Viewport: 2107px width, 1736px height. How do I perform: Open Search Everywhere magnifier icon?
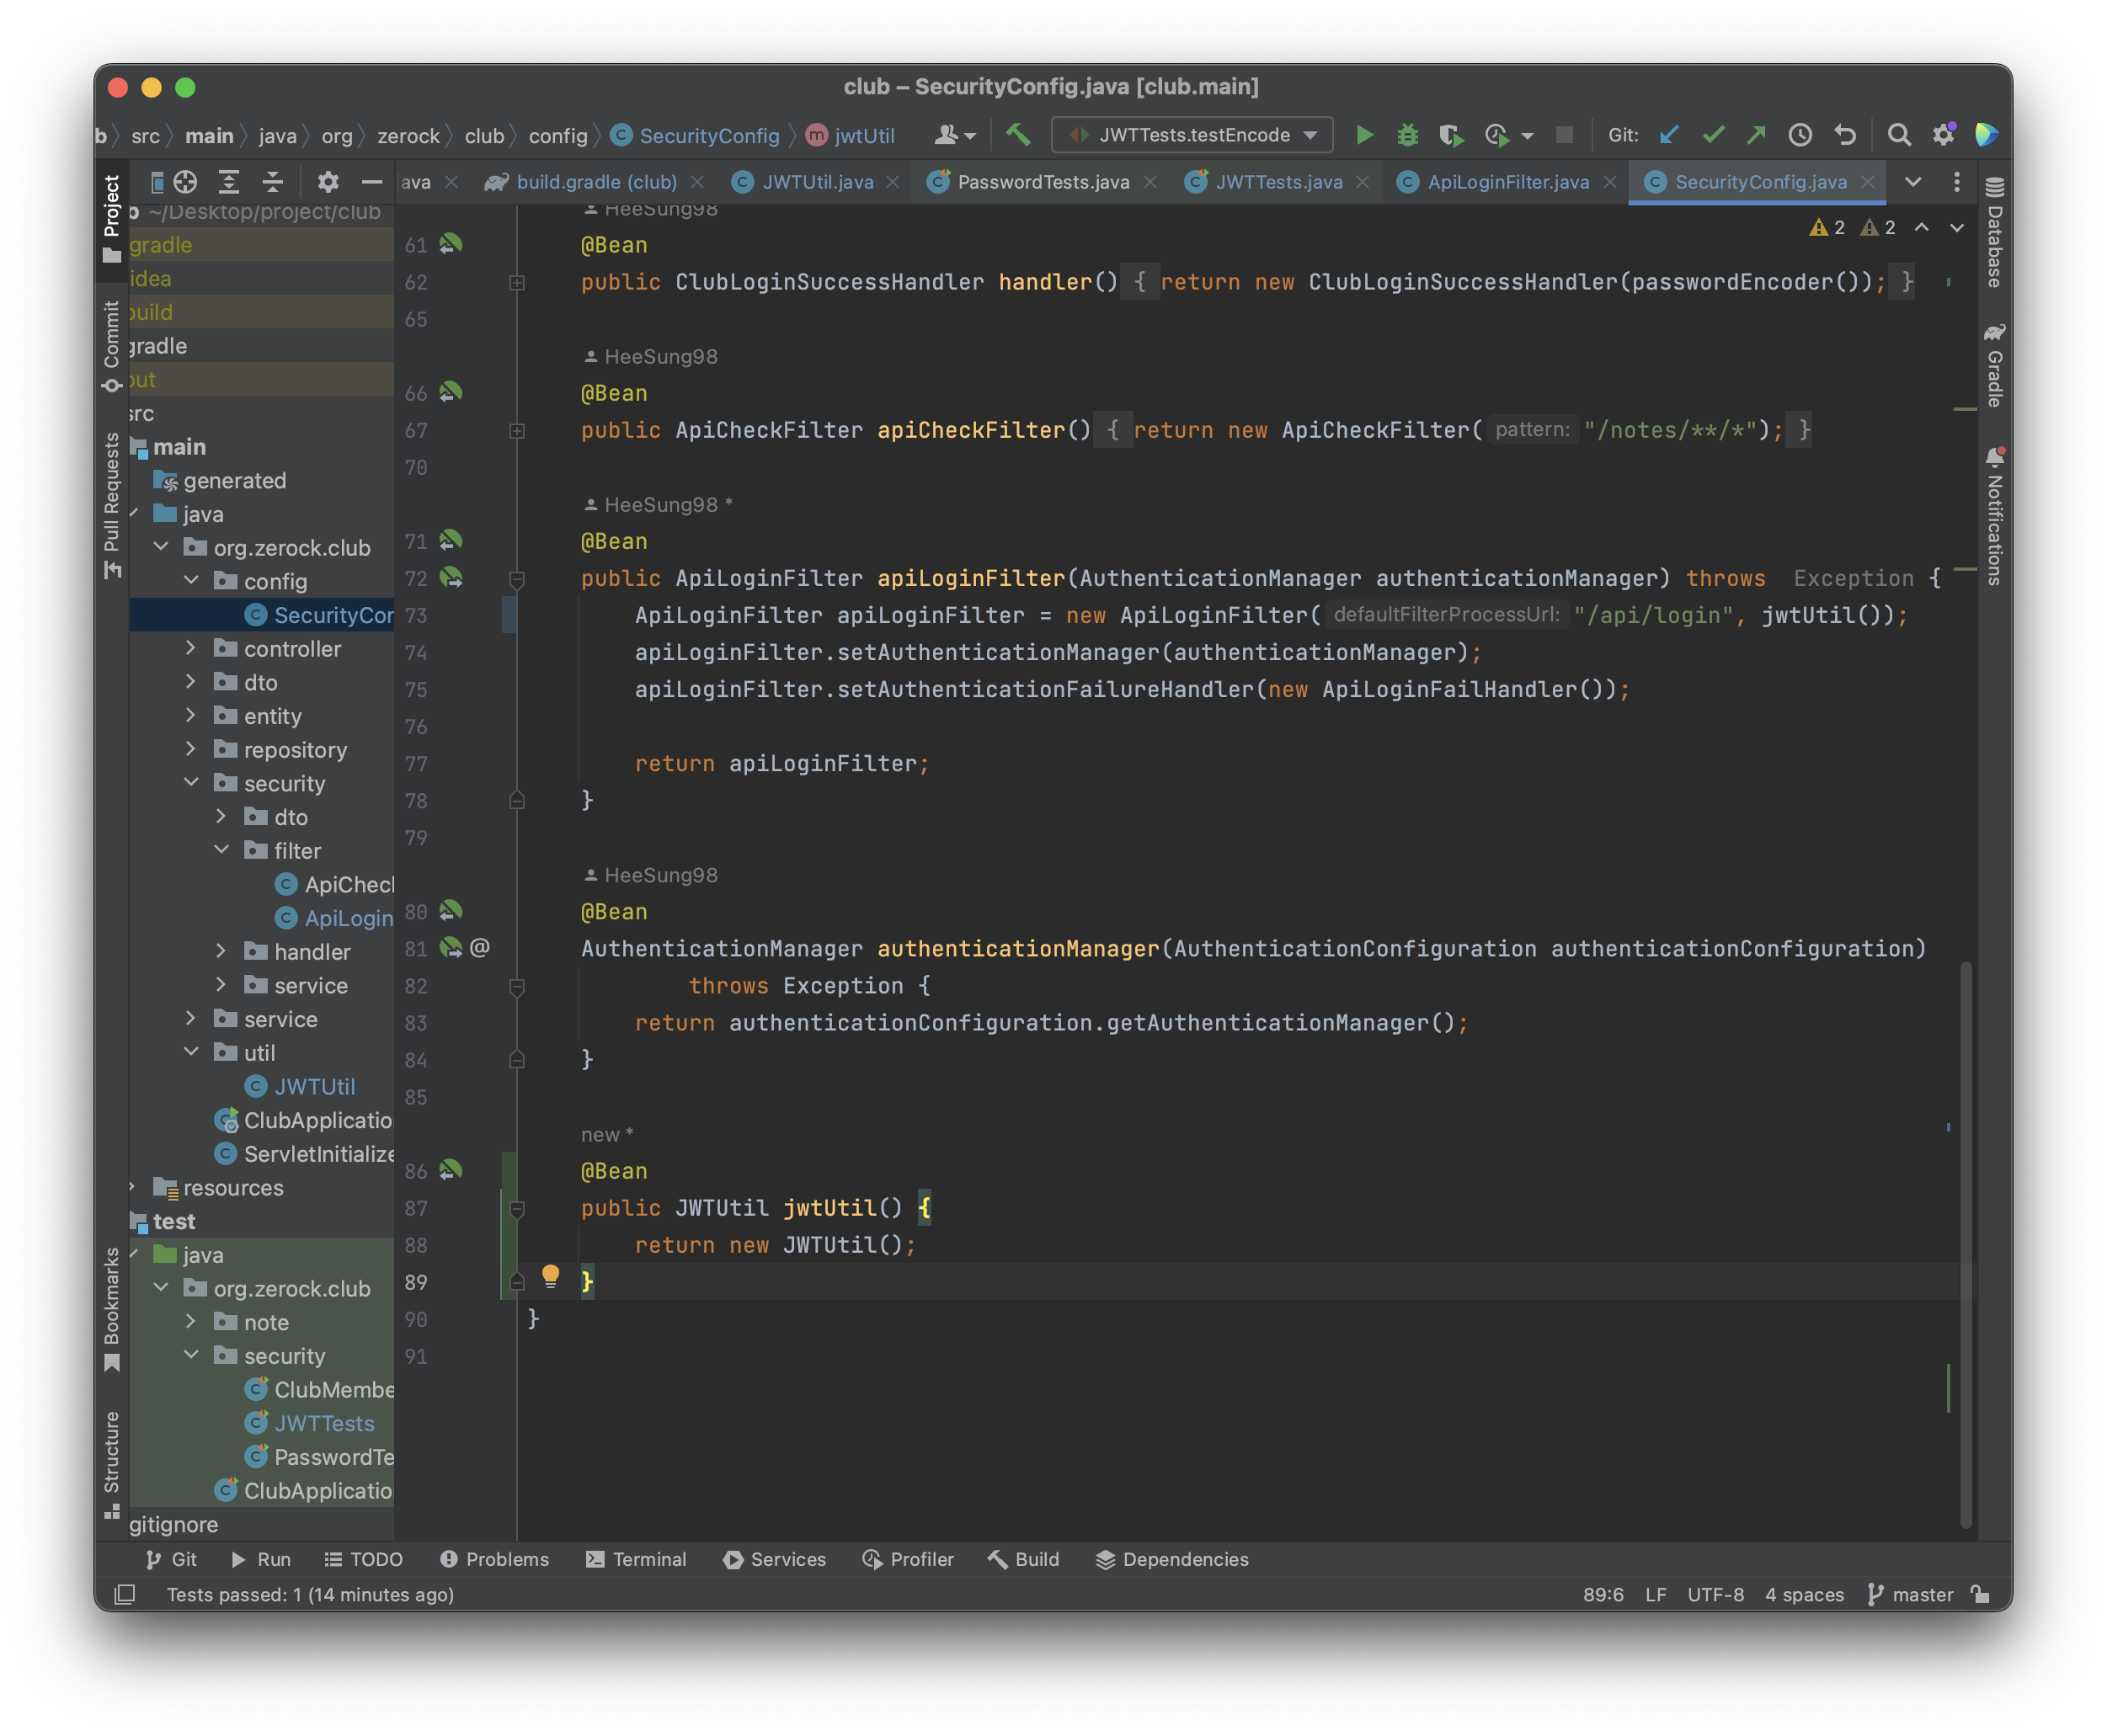(1899, 135)
